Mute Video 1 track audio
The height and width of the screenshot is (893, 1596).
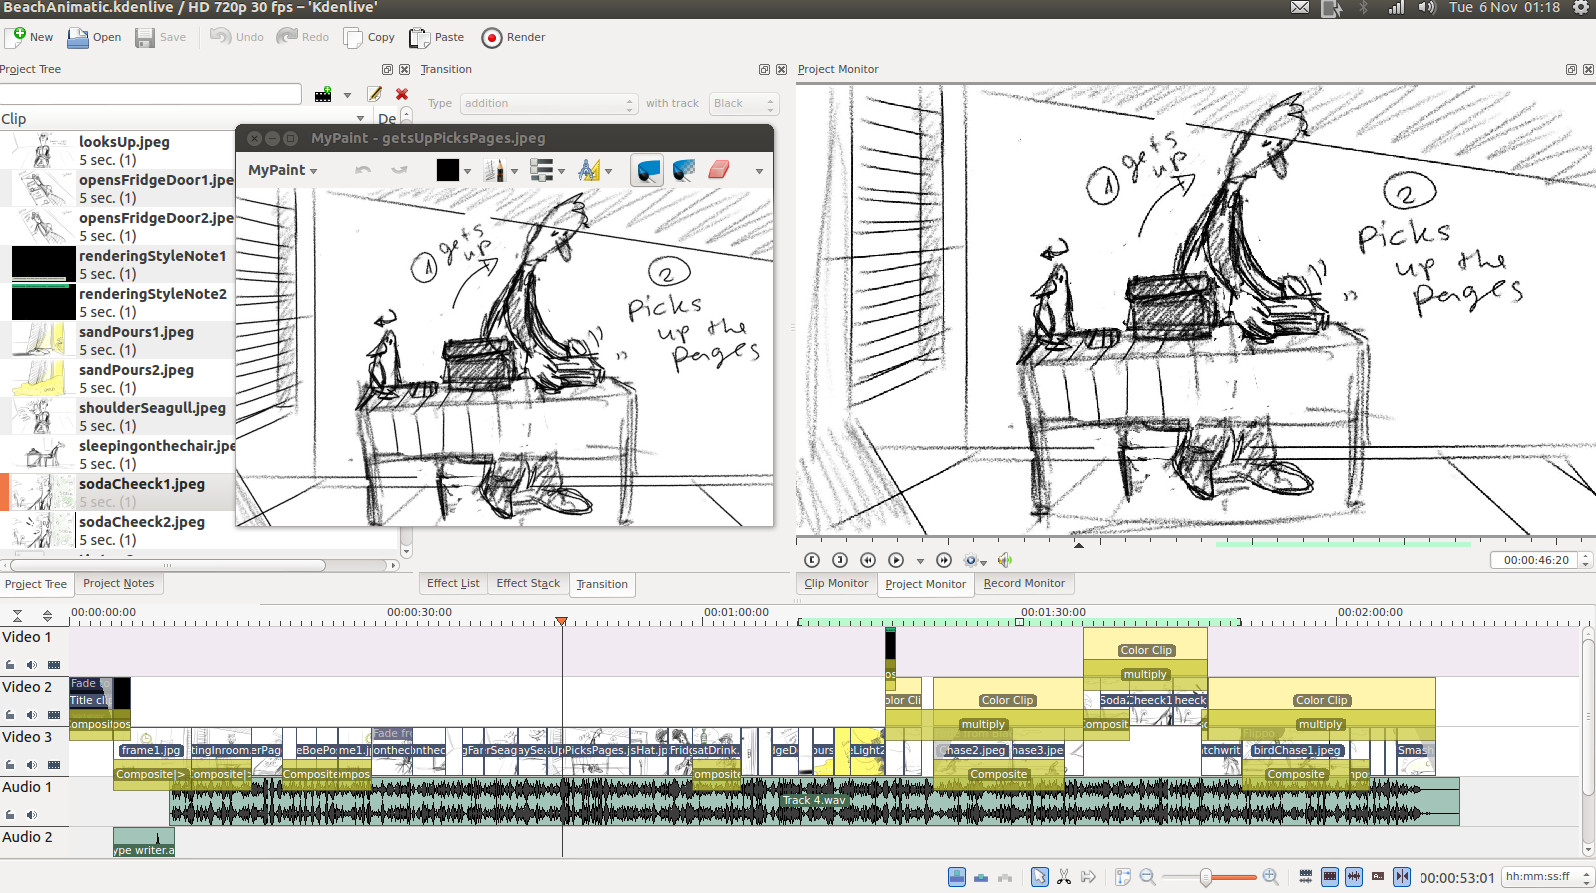[x=32, y=665]
